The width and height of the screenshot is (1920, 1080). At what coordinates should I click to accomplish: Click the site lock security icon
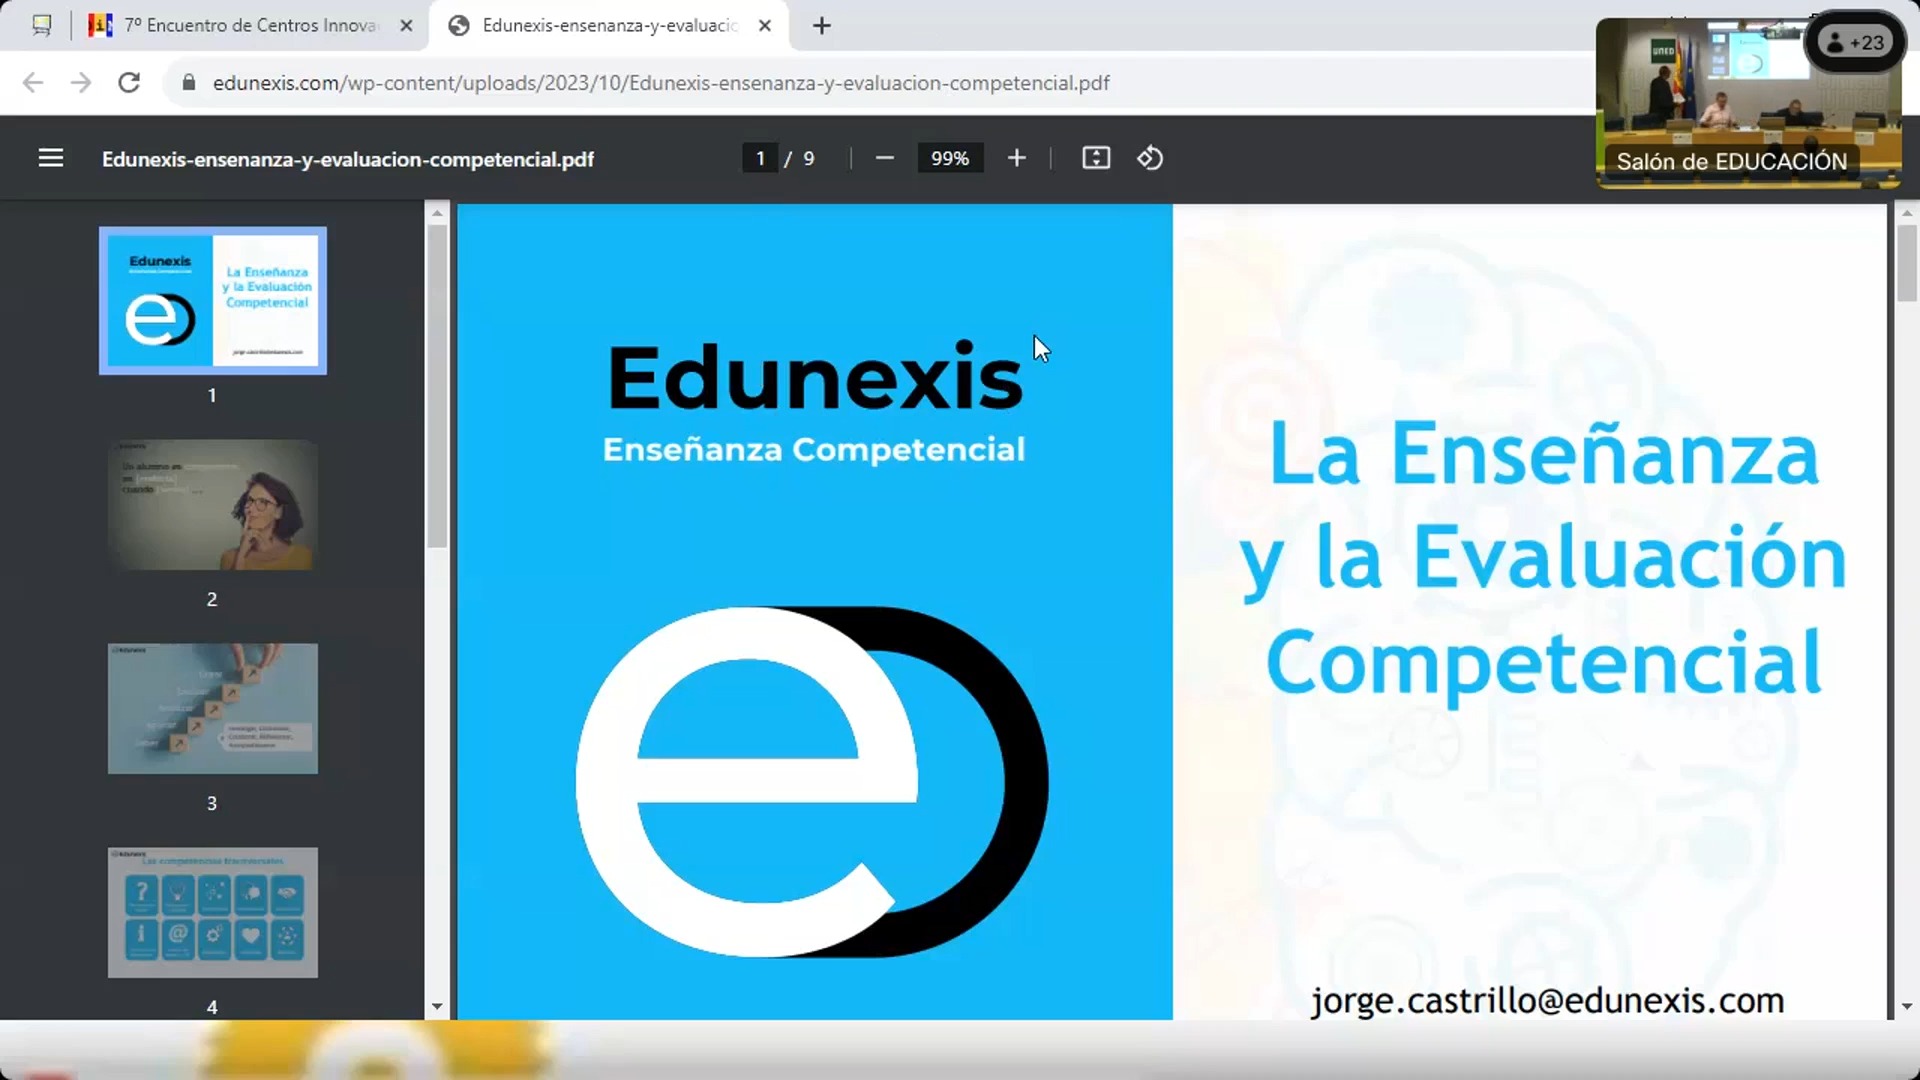pyautogui.click(x=189, y=83)
